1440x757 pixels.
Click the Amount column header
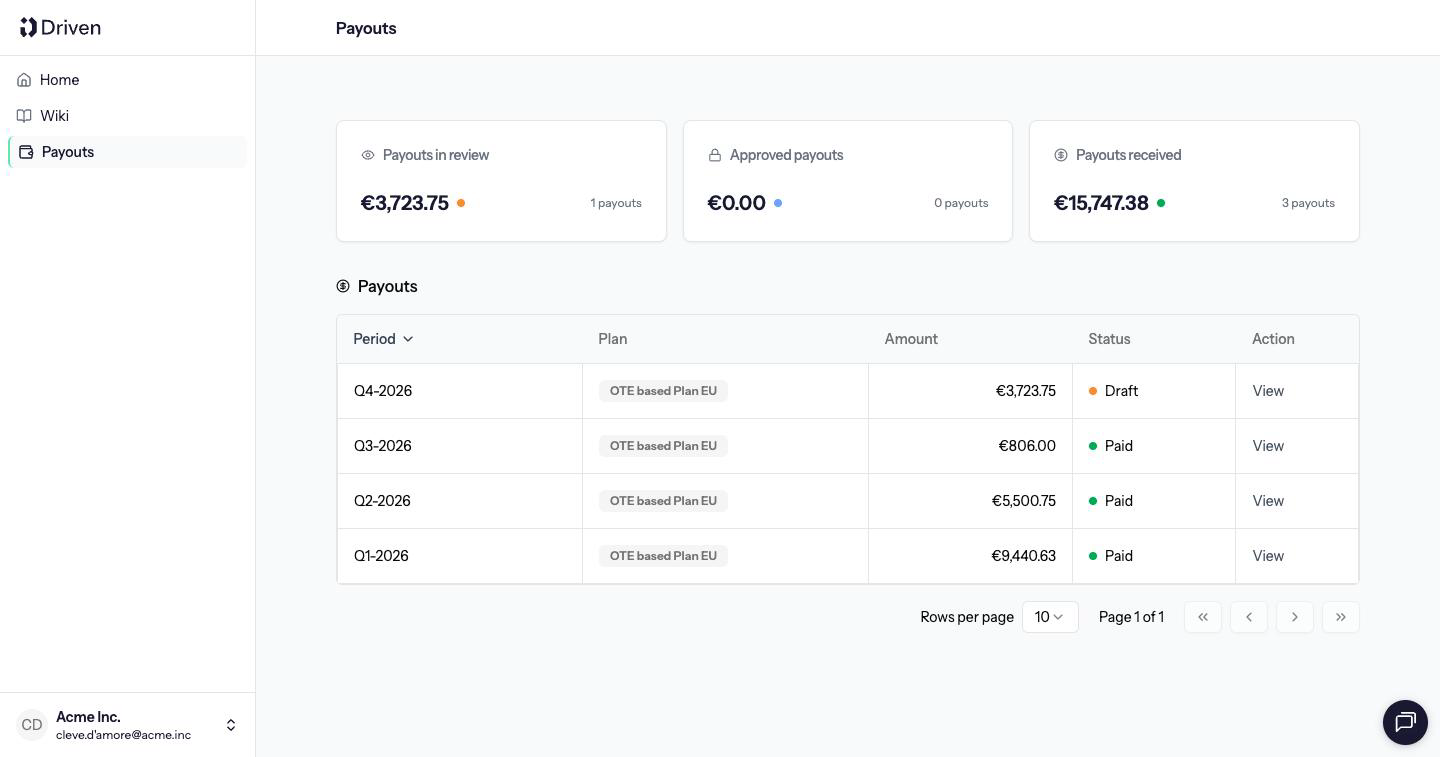[x=911, y=339]
